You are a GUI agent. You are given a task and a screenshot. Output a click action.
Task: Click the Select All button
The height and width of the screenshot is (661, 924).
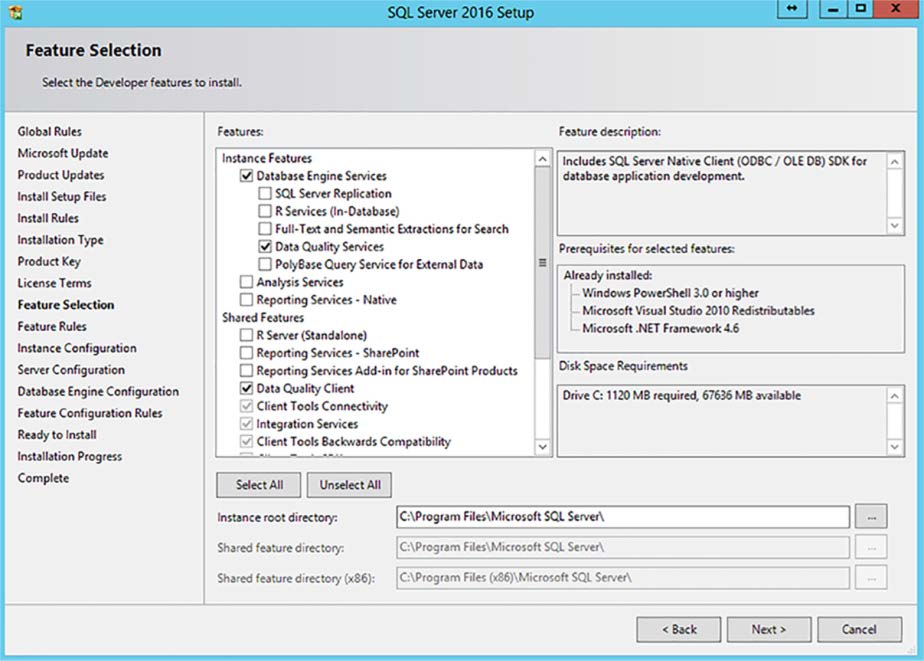256,485
